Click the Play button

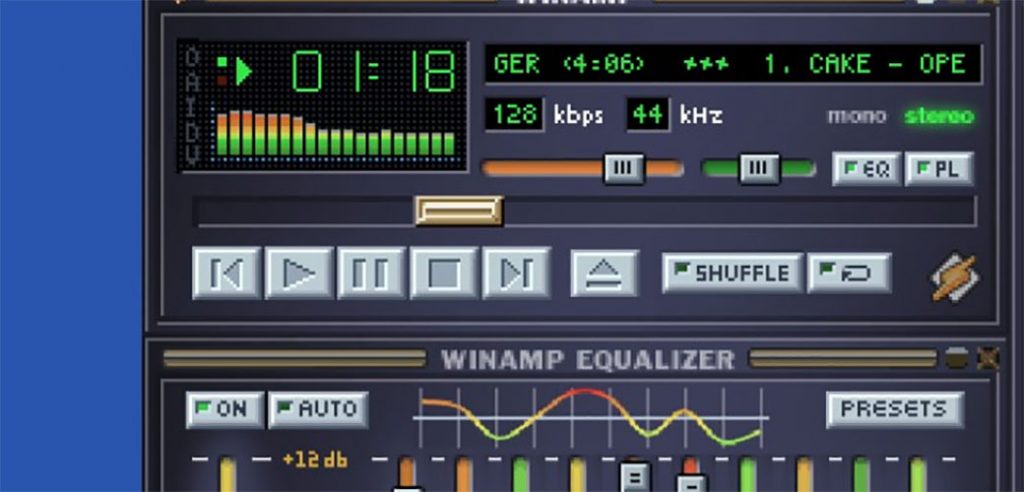(x=299, y=272)
